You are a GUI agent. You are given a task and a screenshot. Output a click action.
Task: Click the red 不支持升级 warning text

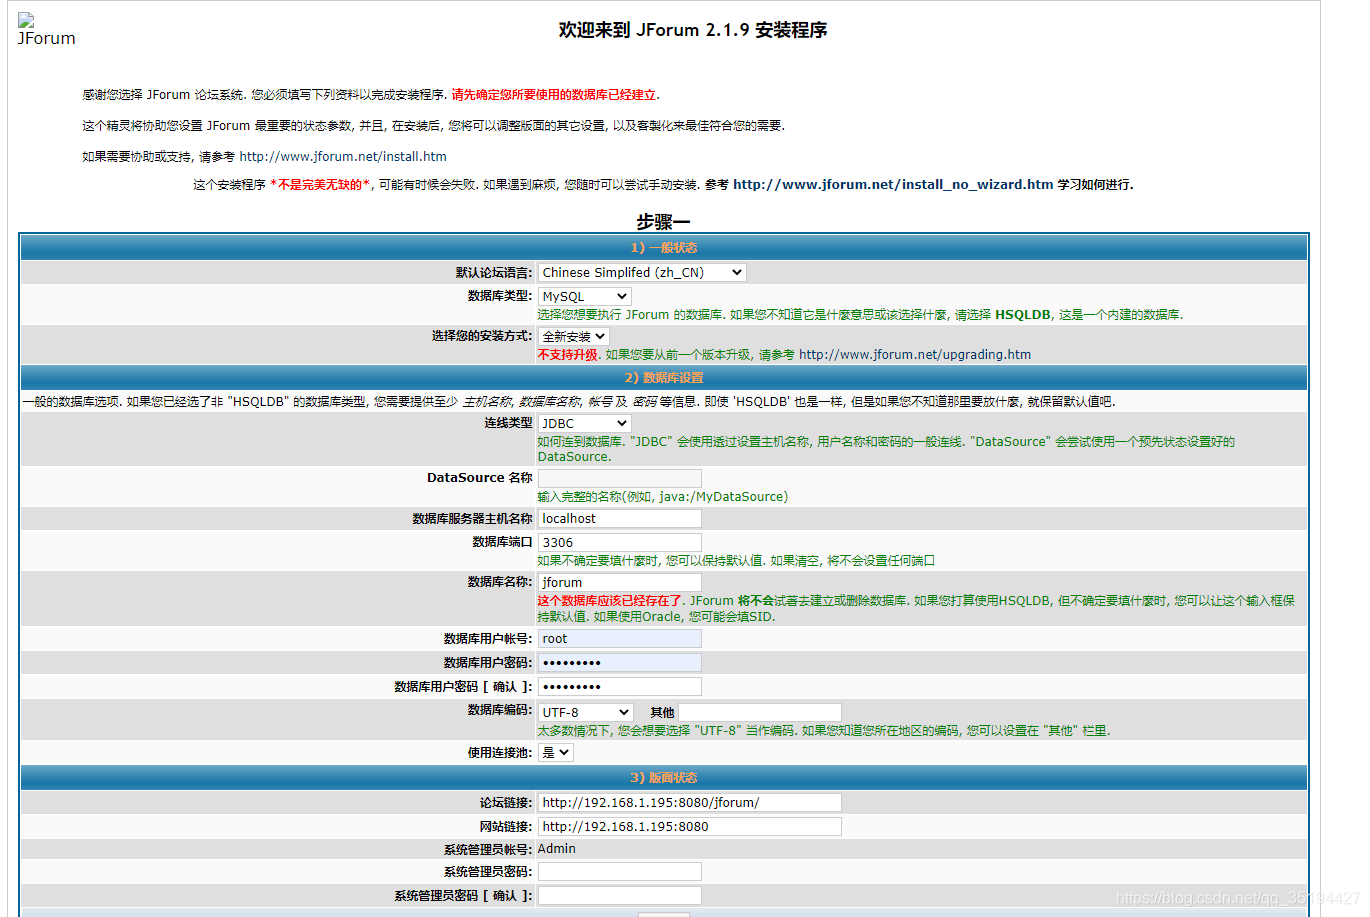[568, 354]
